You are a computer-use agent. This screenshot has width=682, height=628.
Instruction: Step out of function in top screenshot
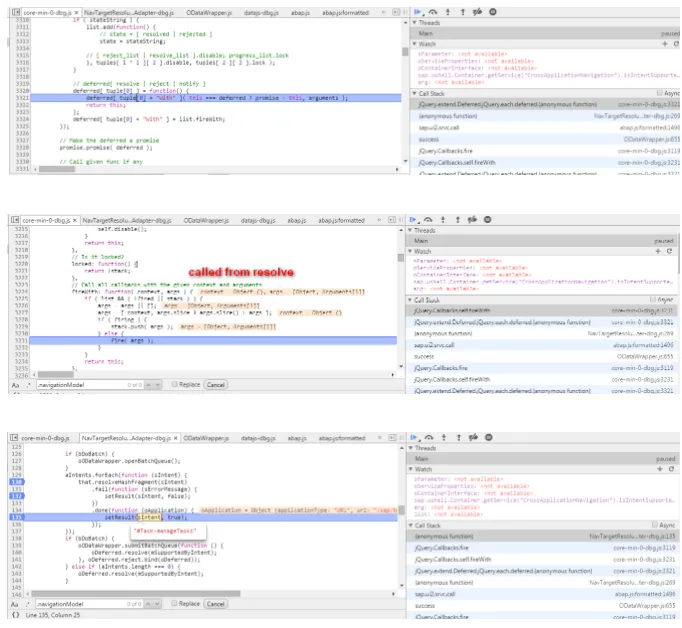(x=462, y=12)
